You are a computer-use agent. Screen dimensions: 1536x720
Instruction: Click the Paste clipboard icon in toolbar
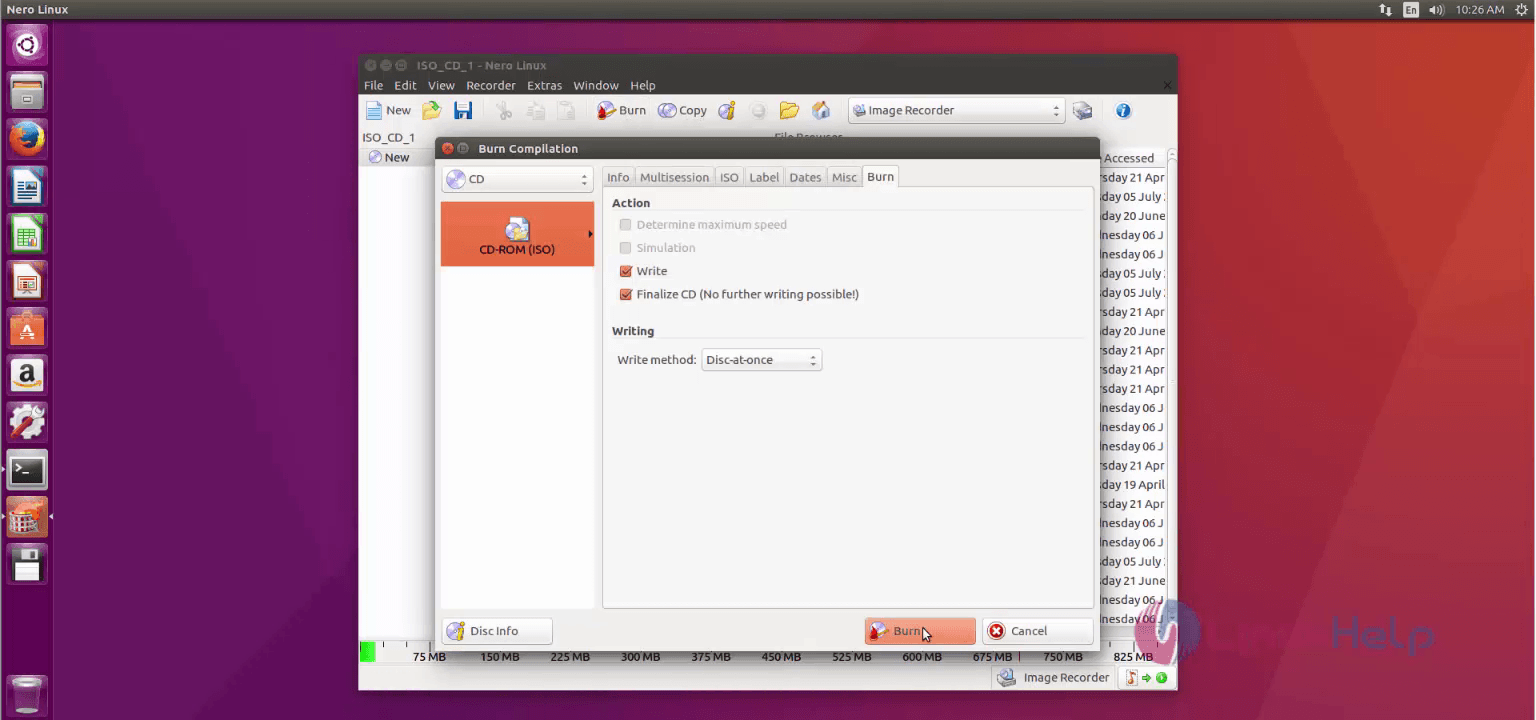coord(566,111)
